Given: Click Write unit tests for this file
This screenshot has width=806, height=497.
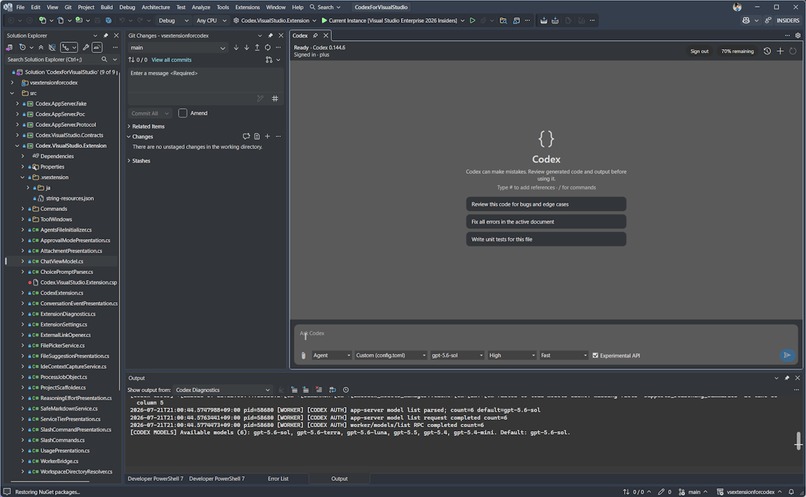Looking at the screenshot, I should point(546,239).
